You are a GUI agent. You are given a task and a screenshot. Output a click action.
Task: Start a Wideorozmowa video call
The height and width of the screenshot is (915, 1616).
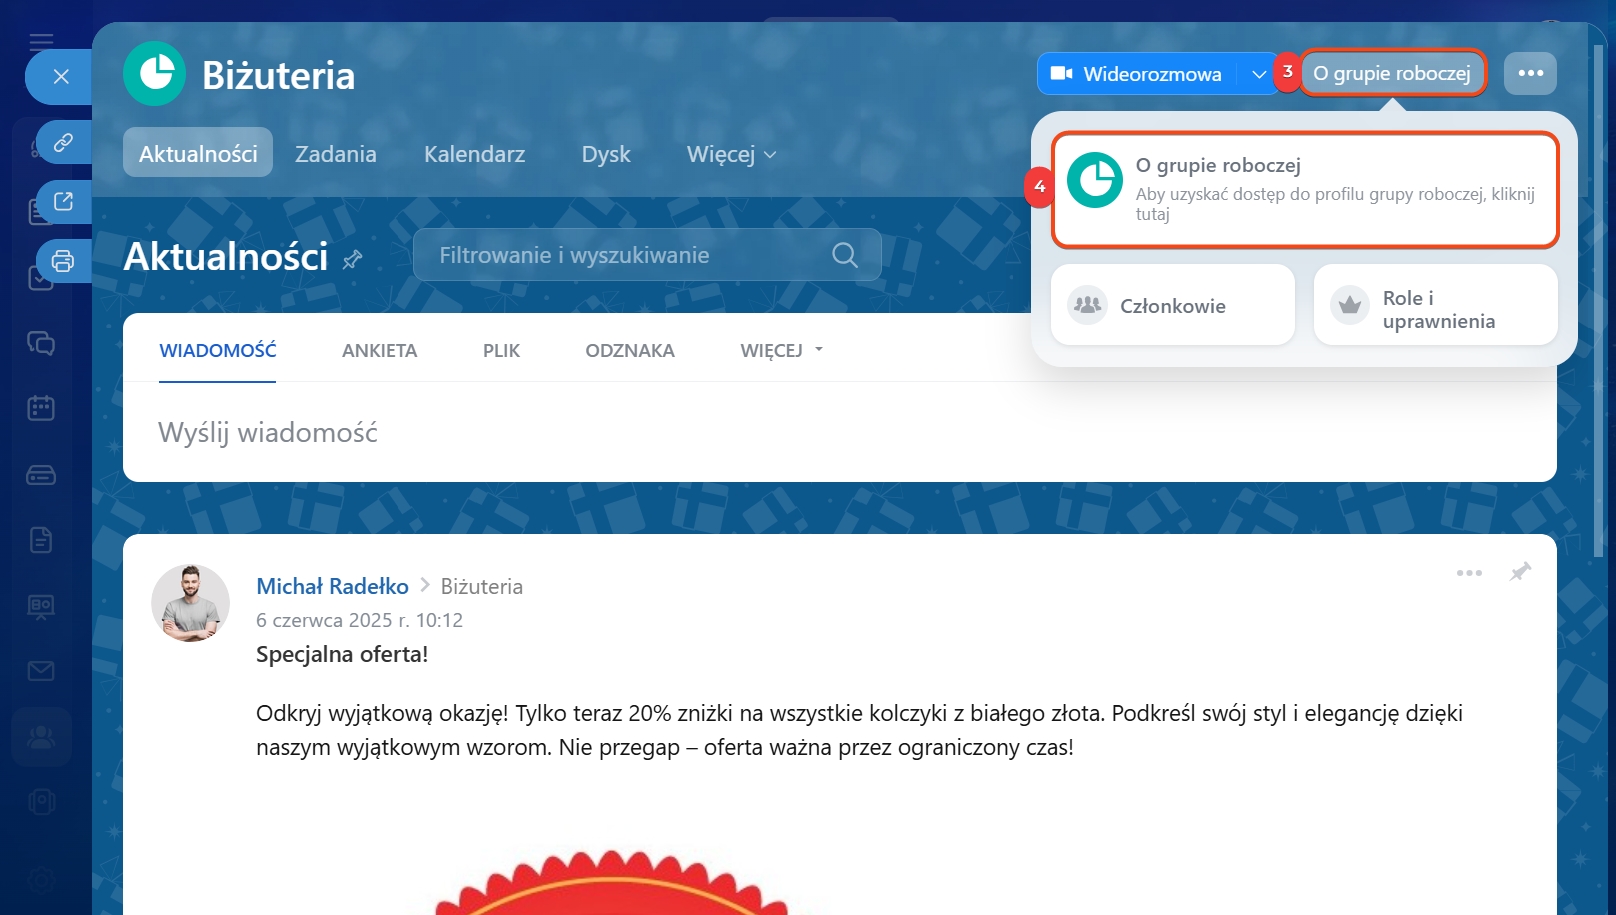coord(1136,74)
